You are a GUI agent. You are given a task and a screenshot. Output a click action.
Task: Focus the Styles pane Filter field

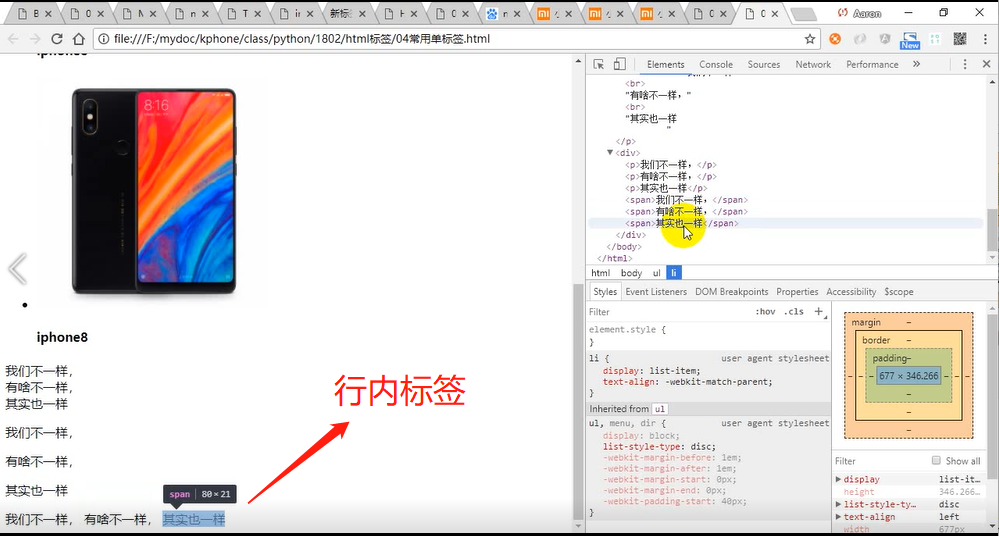(x=669, y=312)
